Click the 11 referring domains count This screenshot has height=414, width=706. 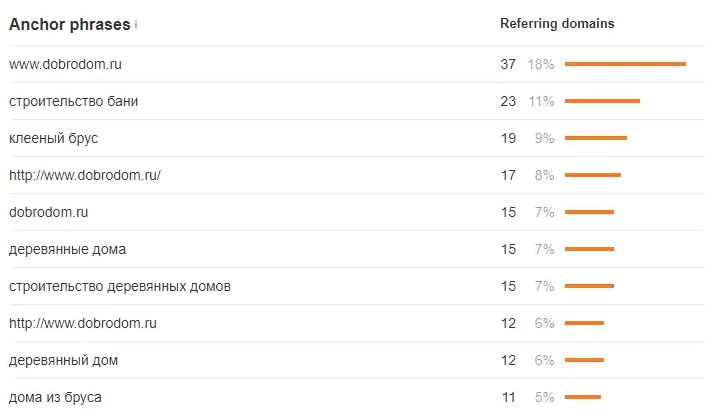[508, 397]
